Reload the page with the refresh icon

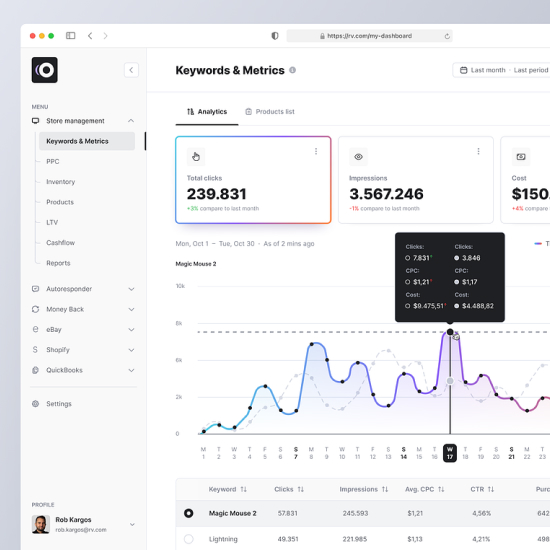[447, 36]
